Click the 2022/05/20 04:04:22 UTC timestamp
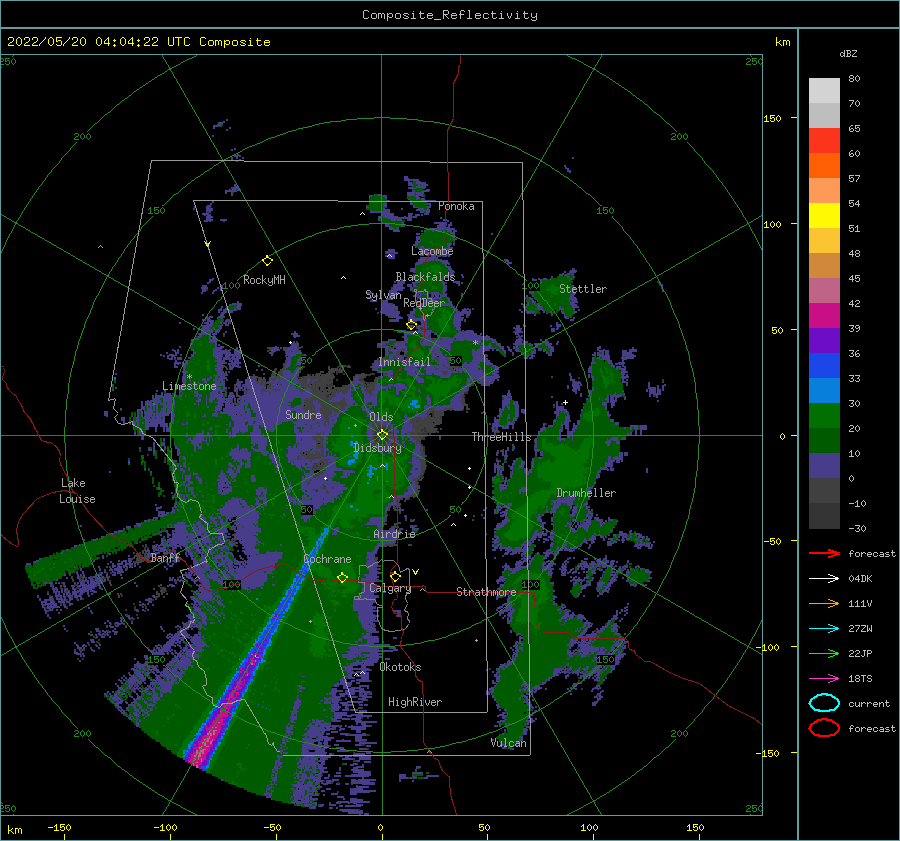The height and width of the screenshot is (841, 900). [x=99, y=42]
